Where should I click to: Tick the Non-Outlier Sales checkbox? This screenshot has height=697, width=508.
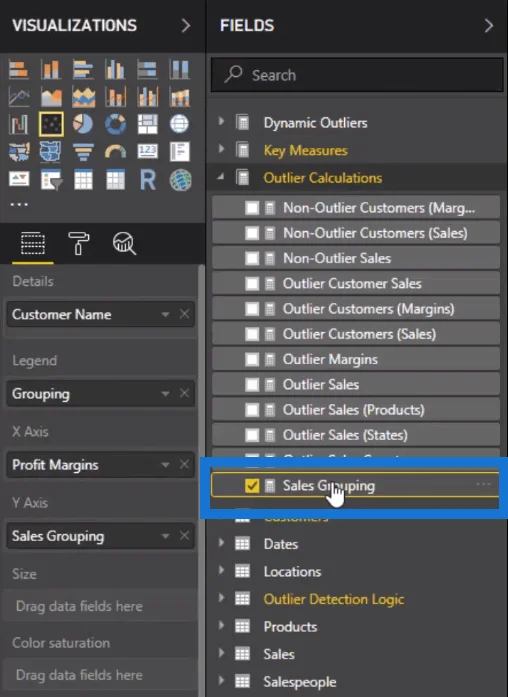pyautogui.click(x=252, y=258)
